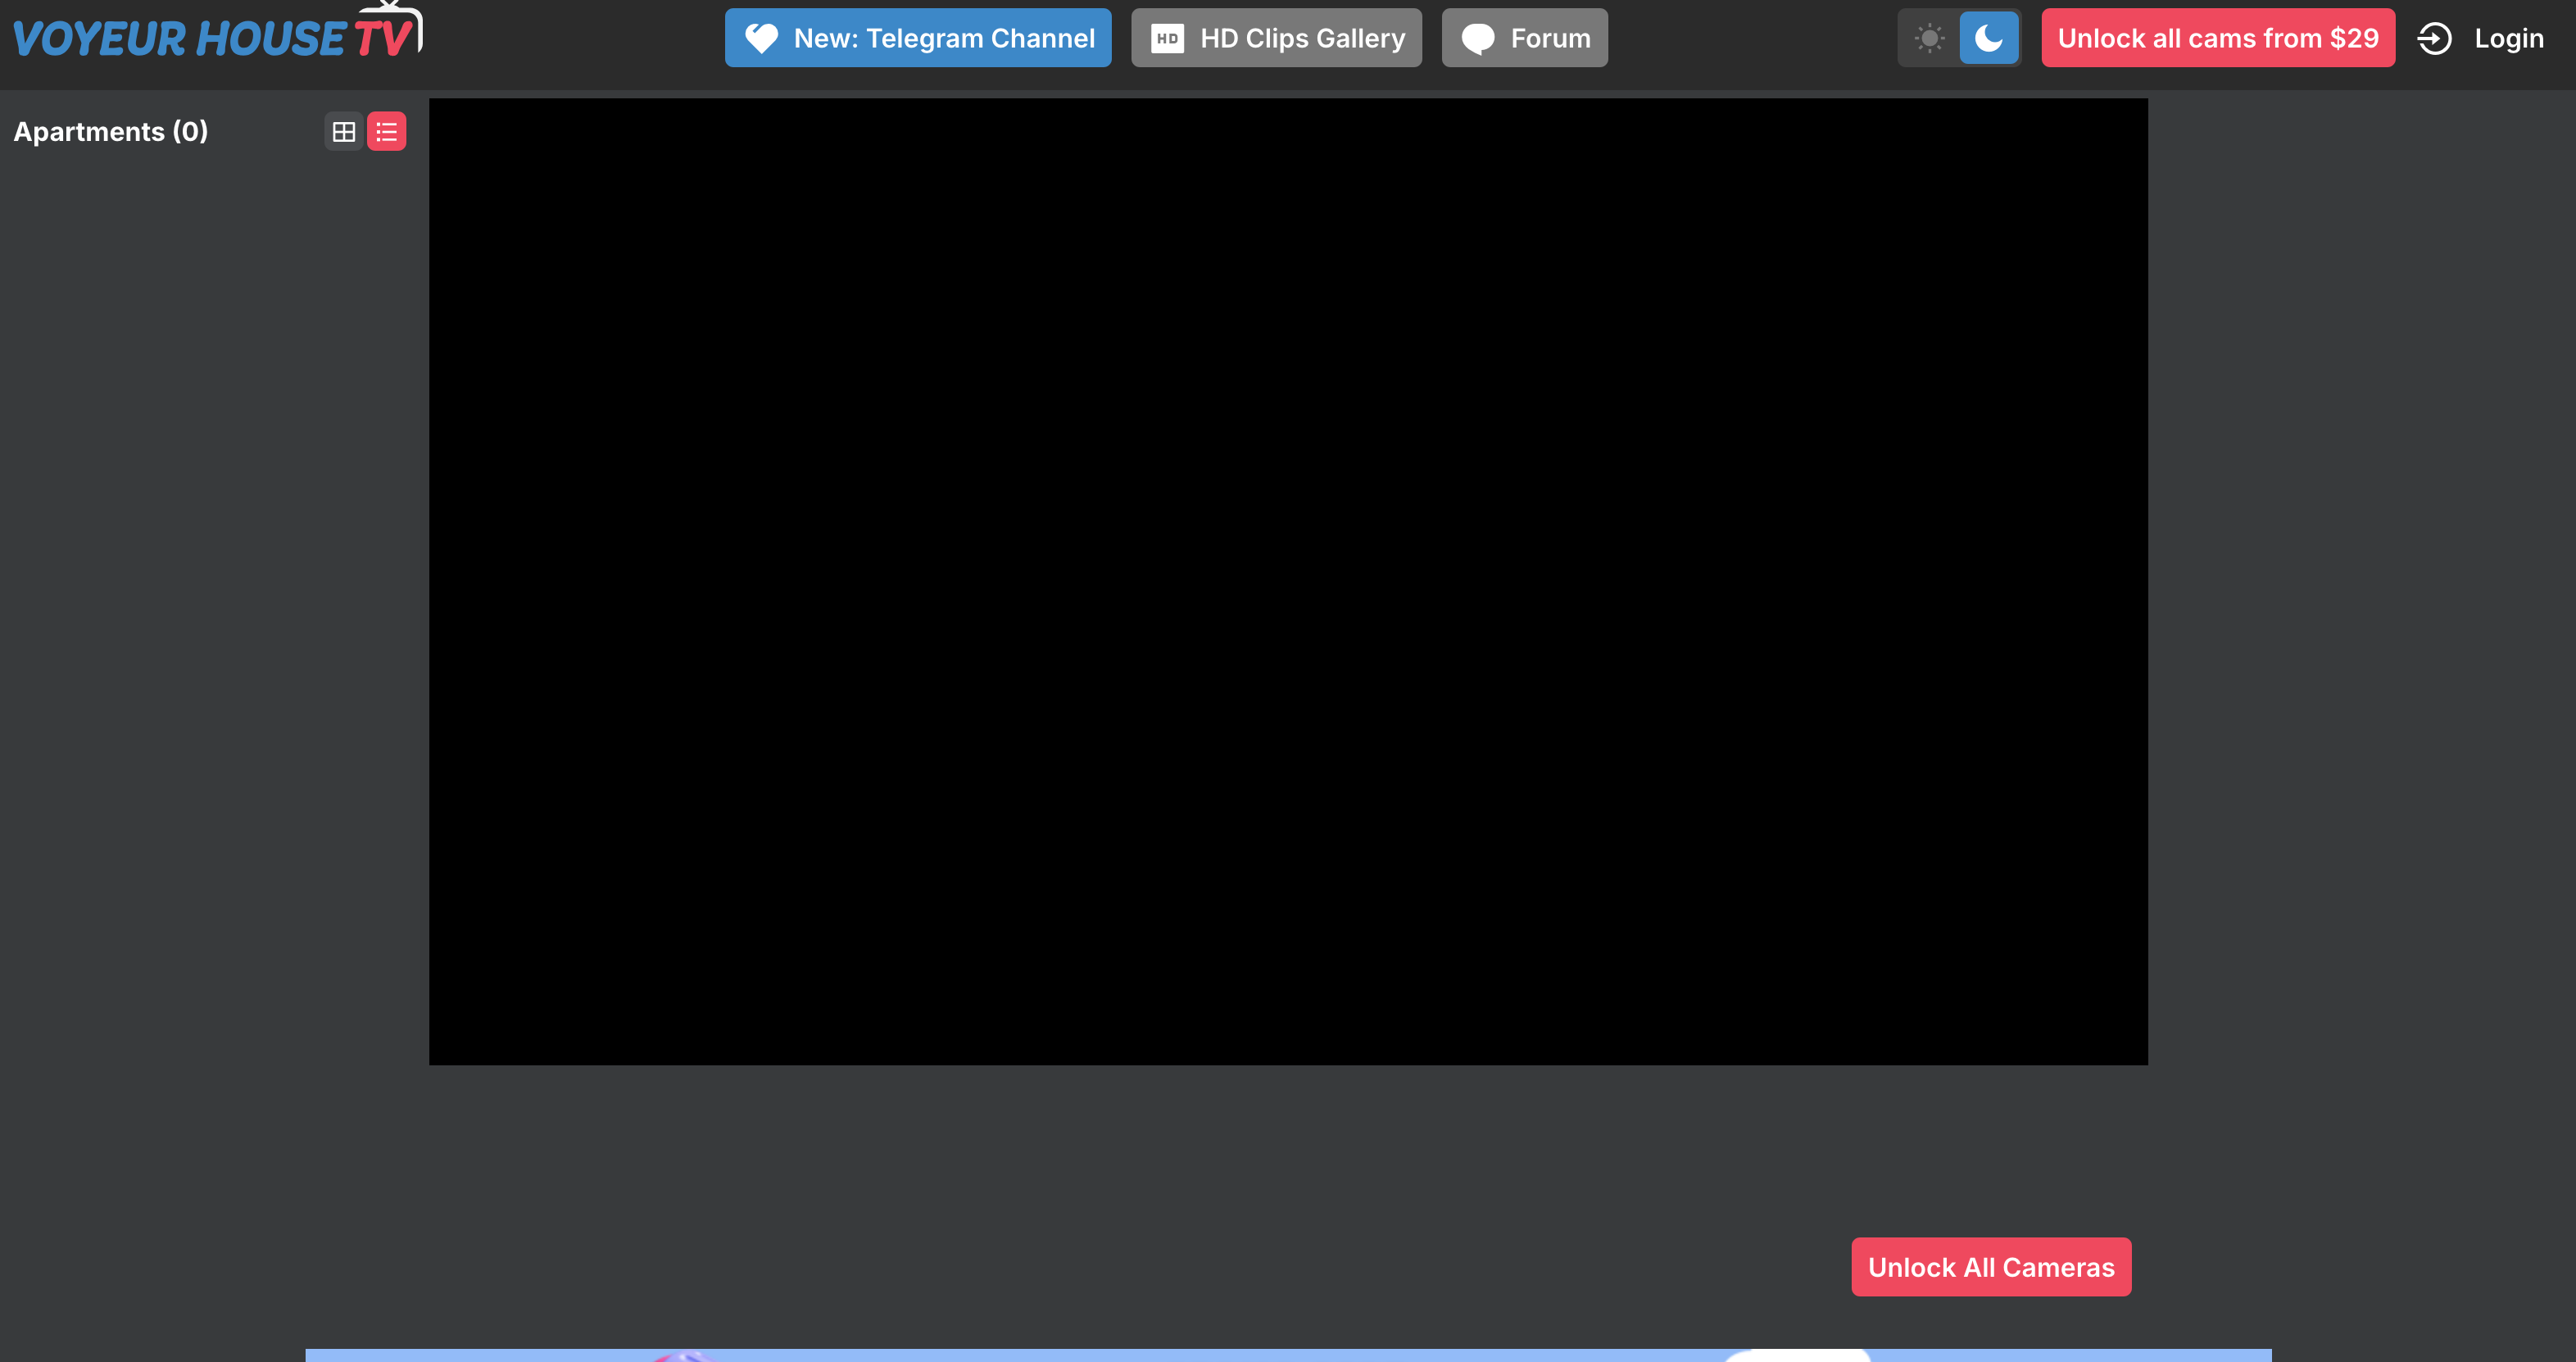The height and width of the screenshot is (1362, 2576).
Task: Open the HD Clips Gallery
Action: (1302, 38)
